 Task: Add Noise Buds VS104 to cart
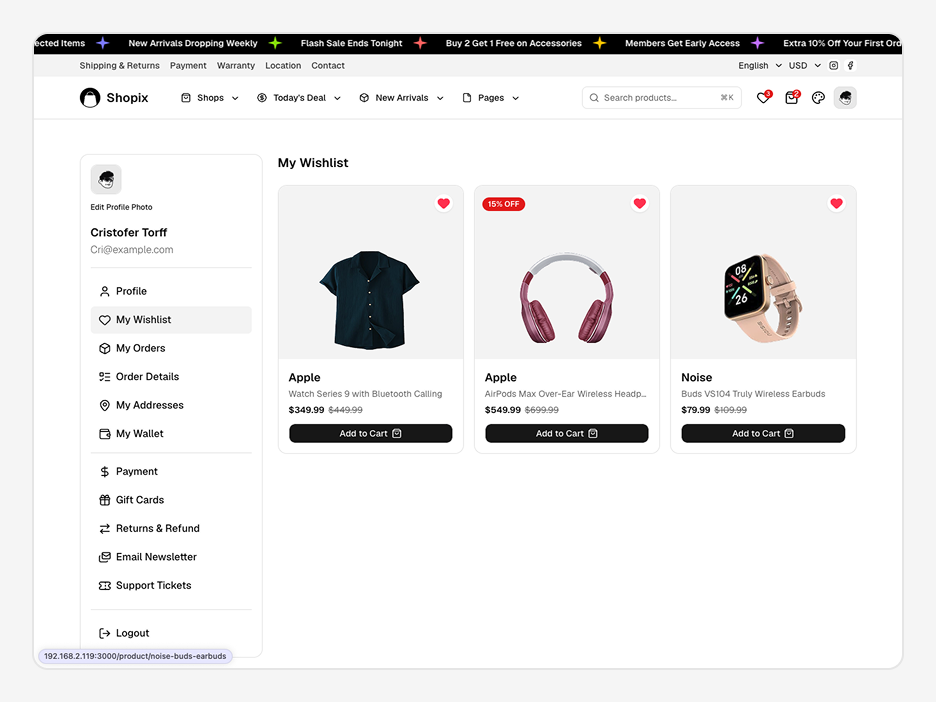coord(763,433)
